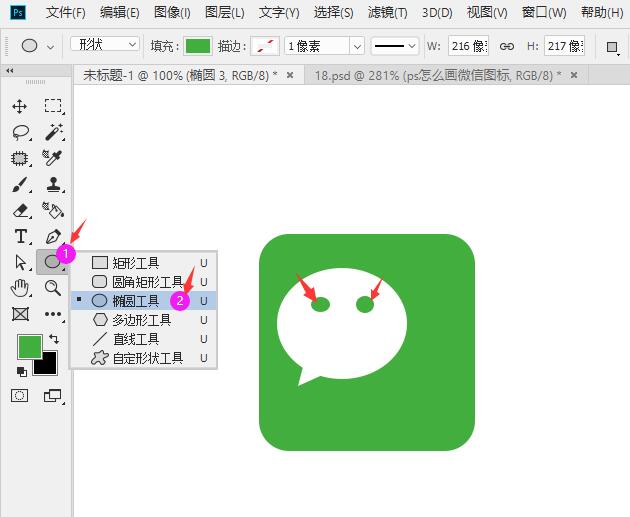This screenshot has width=630, height=517.
Task: Select the Hand tool
Action: [20, 288]
